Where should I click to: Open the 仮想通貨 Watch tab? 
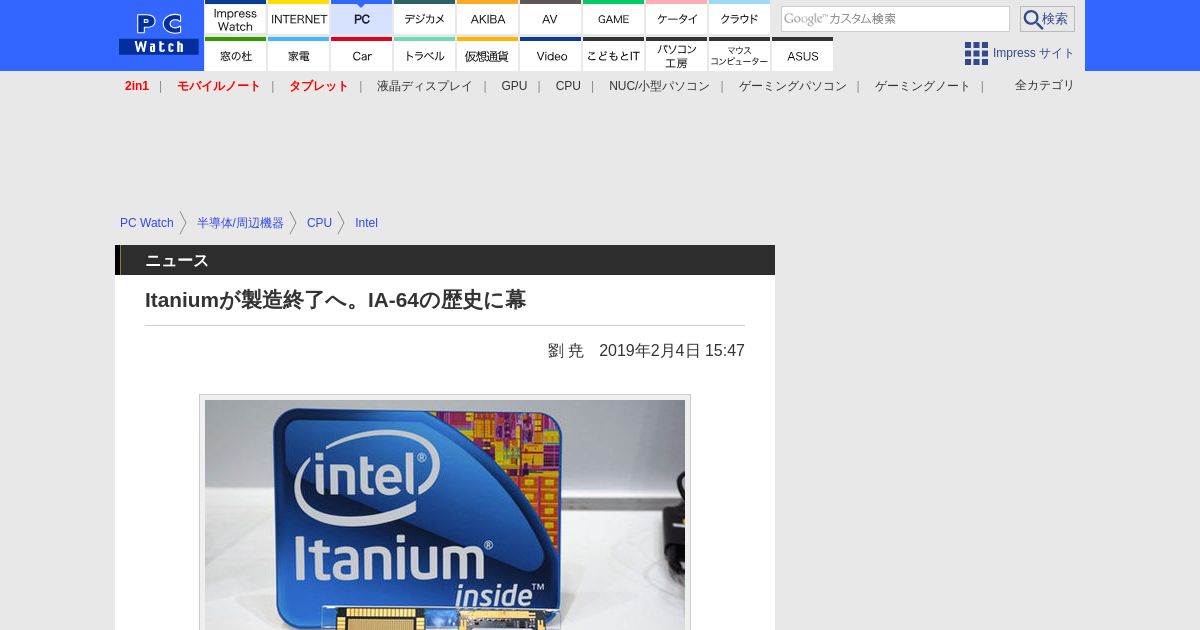click(487, 54)
